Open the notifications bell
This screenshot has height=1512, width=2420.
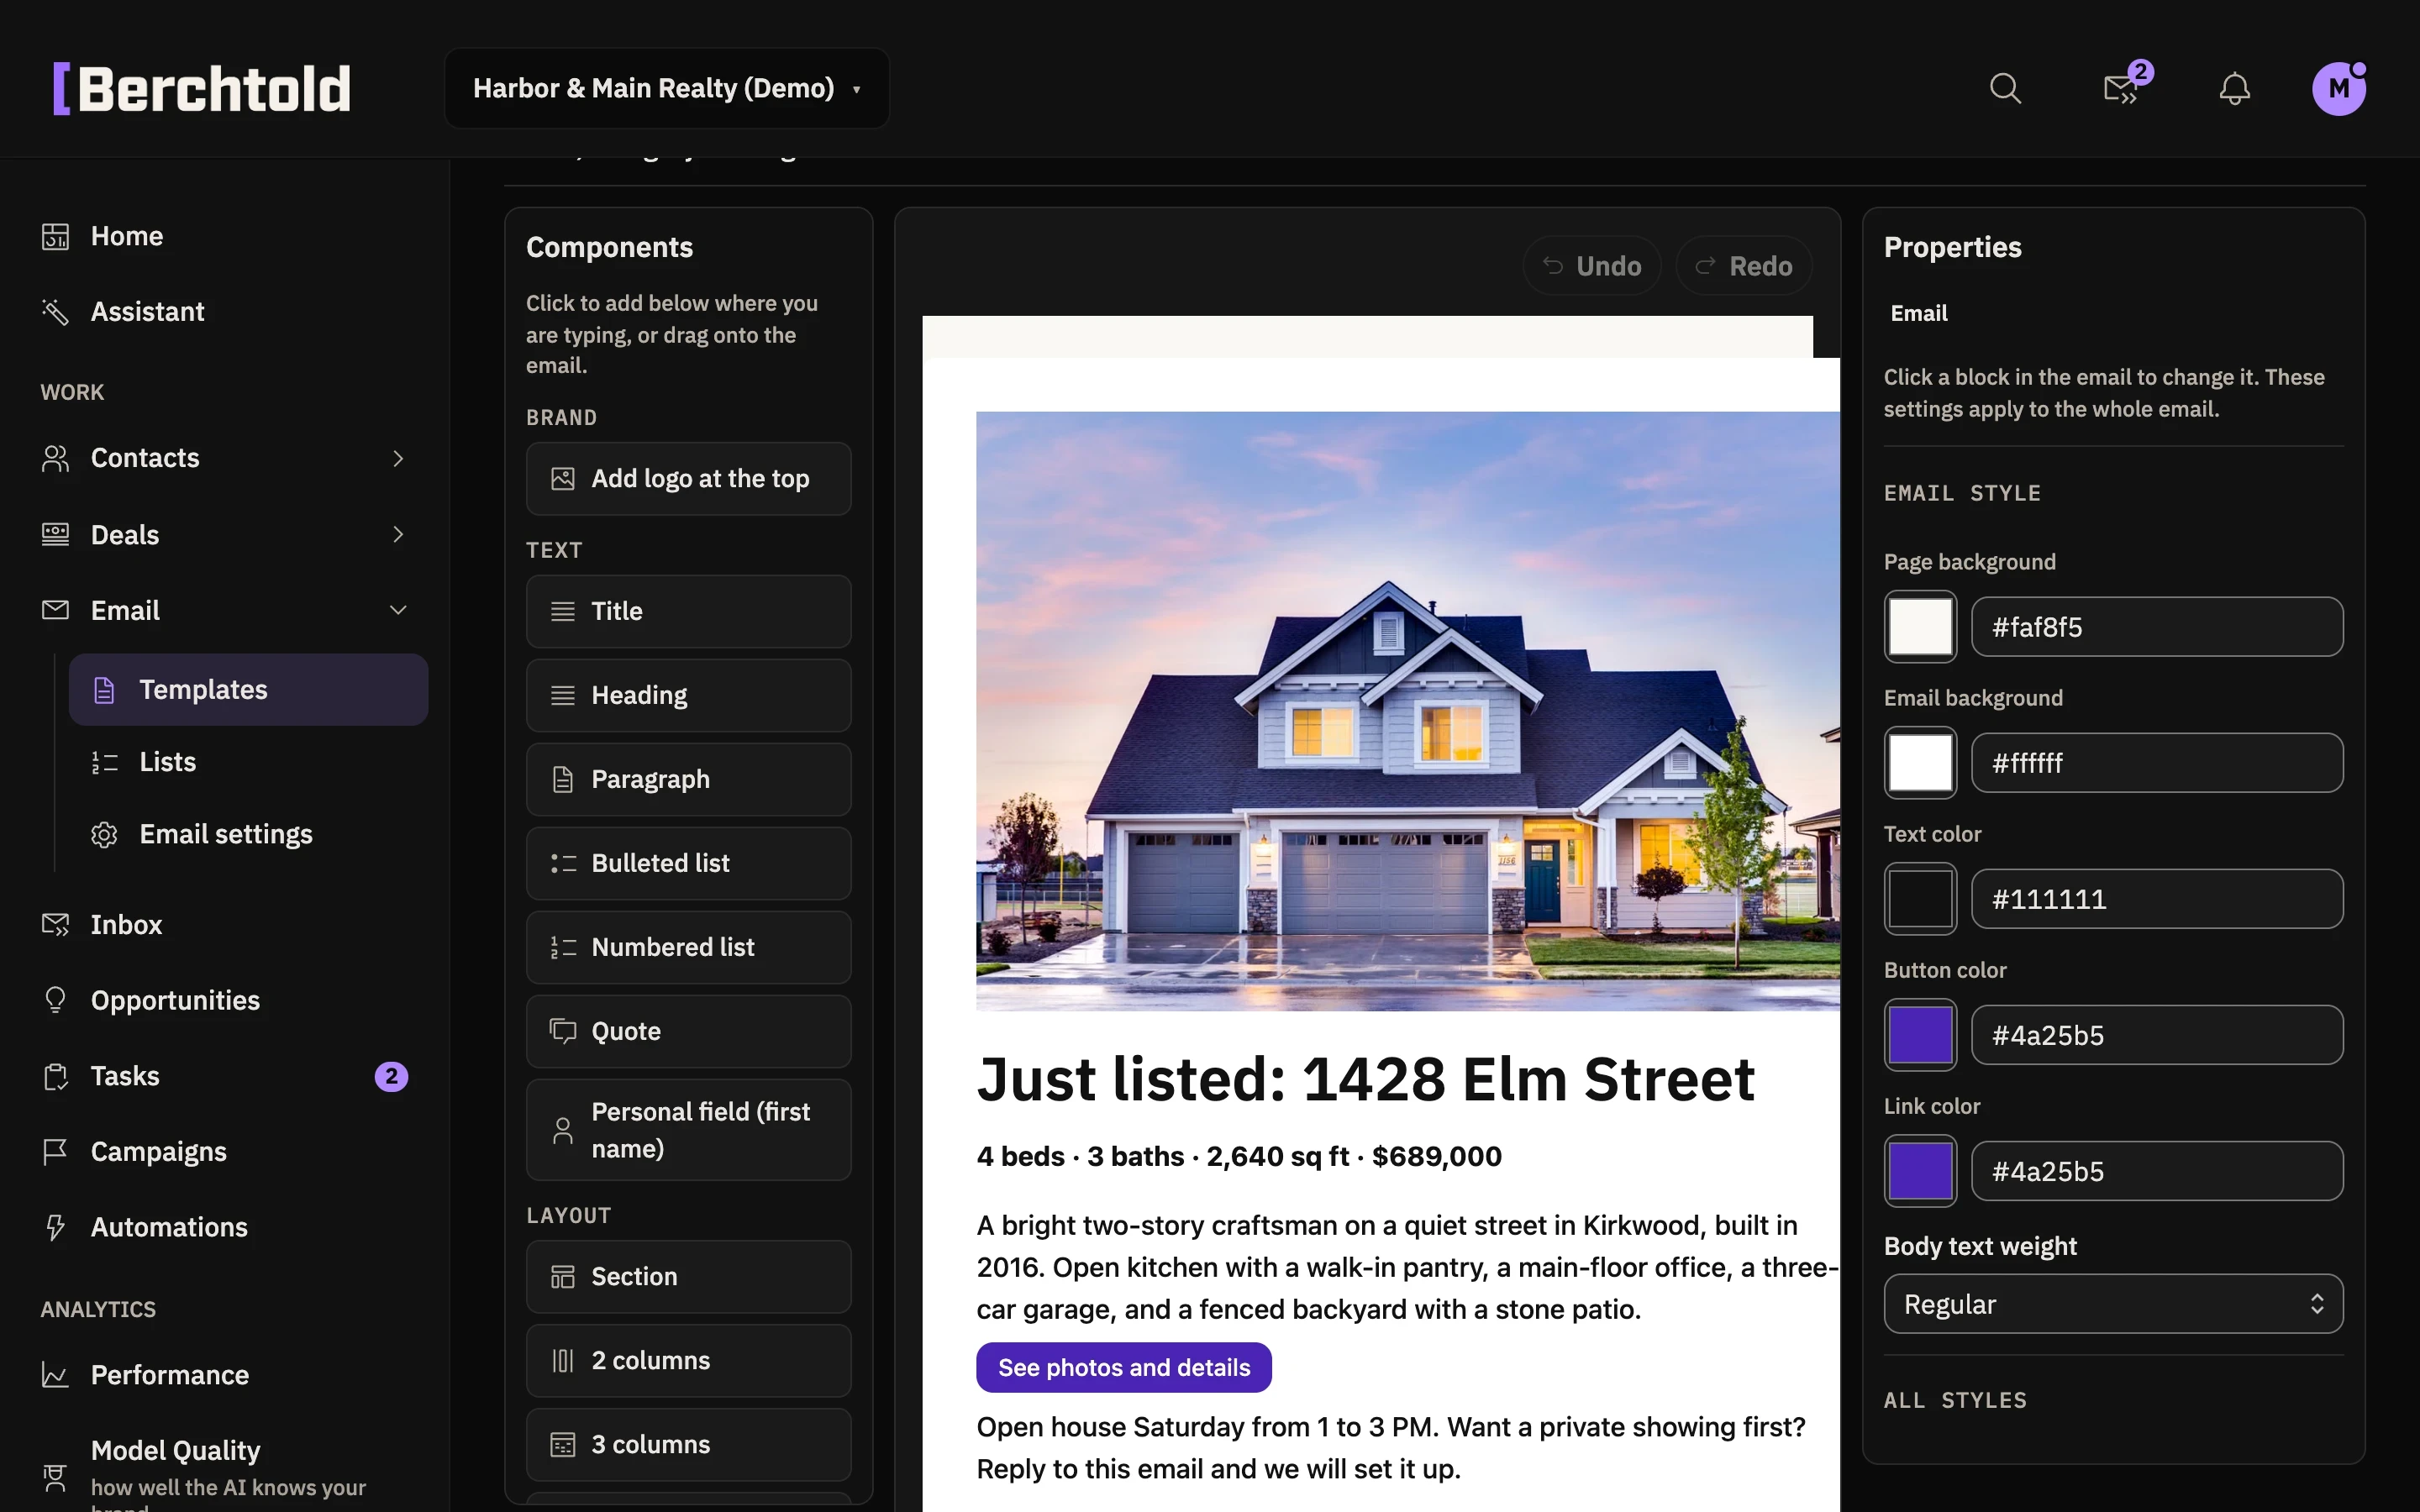pyautogui.click(x=2234, y=88)
